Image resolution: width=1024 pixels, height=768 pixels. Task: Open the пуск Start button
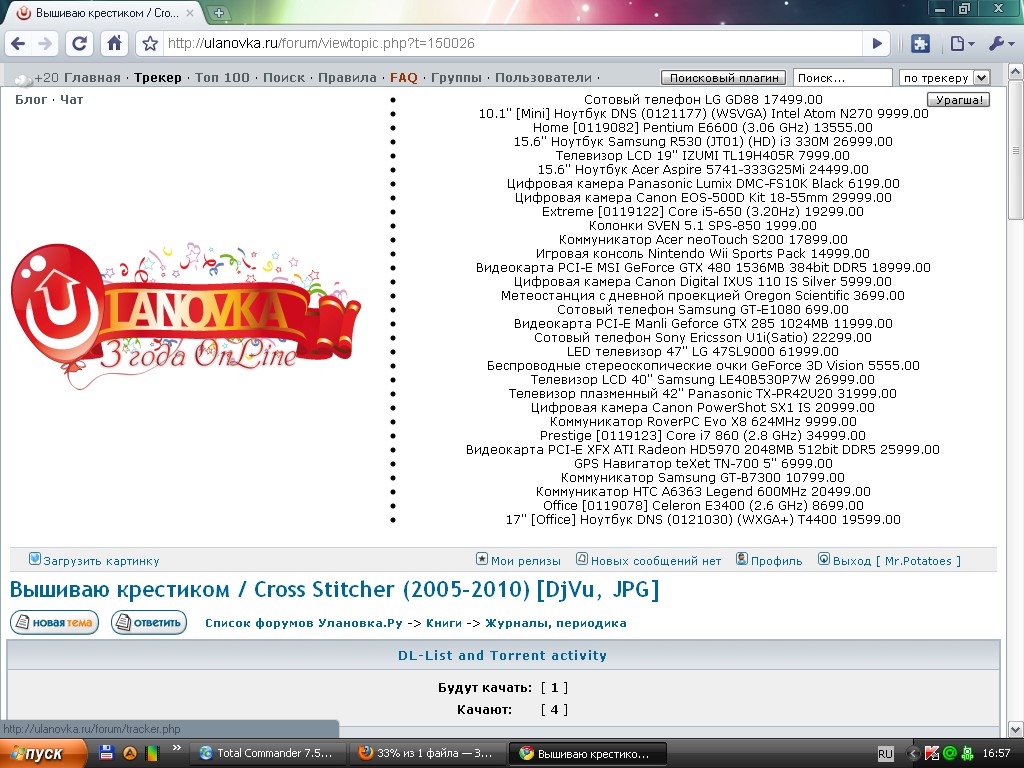[x=43, y=754]
